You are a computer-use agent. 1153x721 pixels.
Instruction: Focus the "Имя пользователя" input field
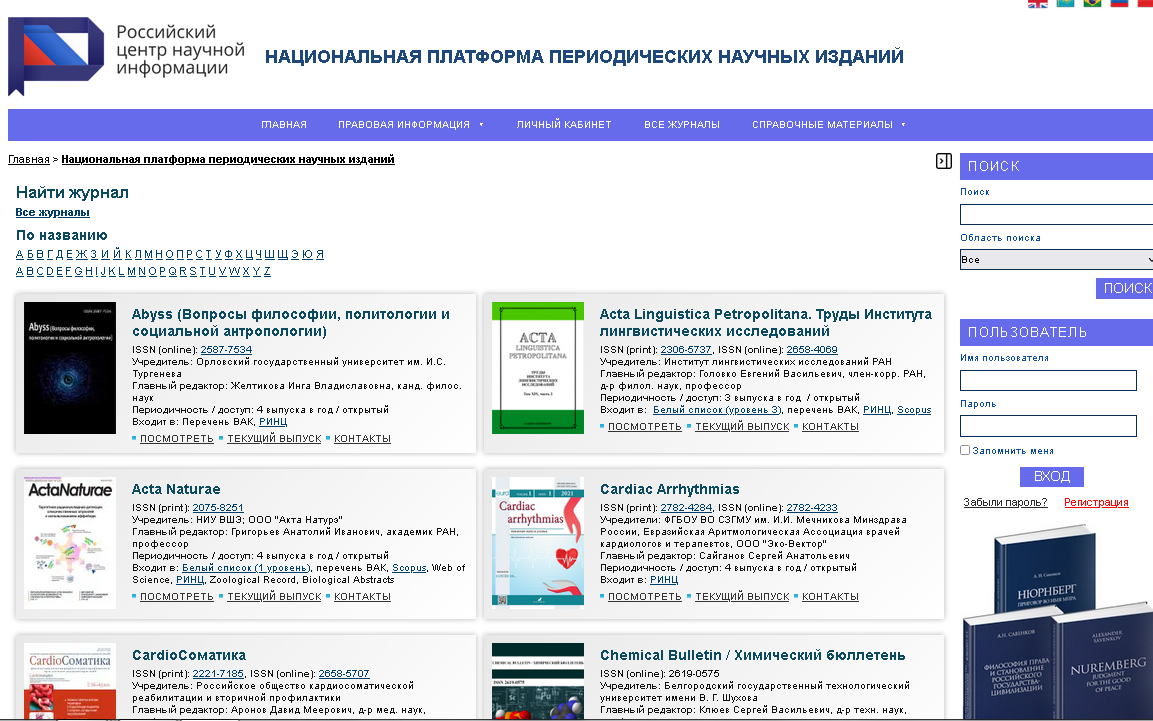(1047, 380)
